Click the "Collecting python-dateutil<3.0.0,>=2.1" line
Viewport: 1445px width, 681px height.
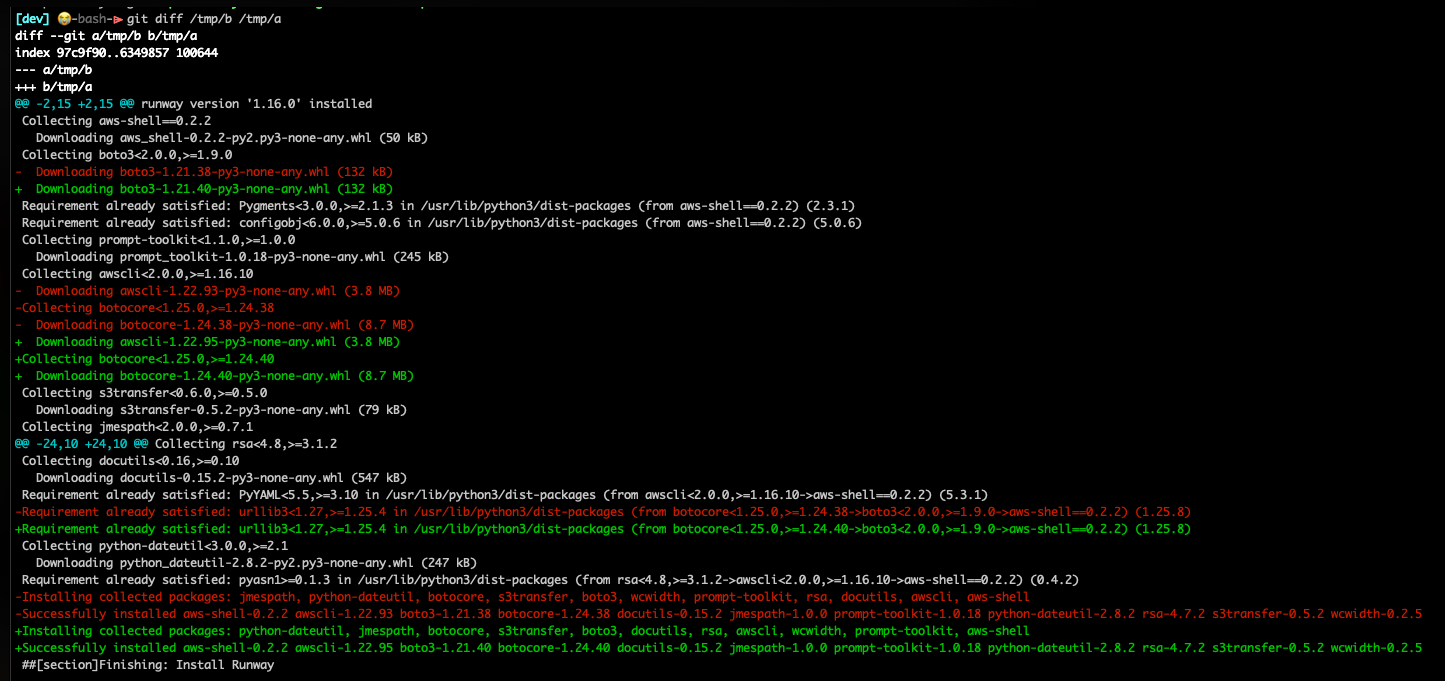pos(155,546)
